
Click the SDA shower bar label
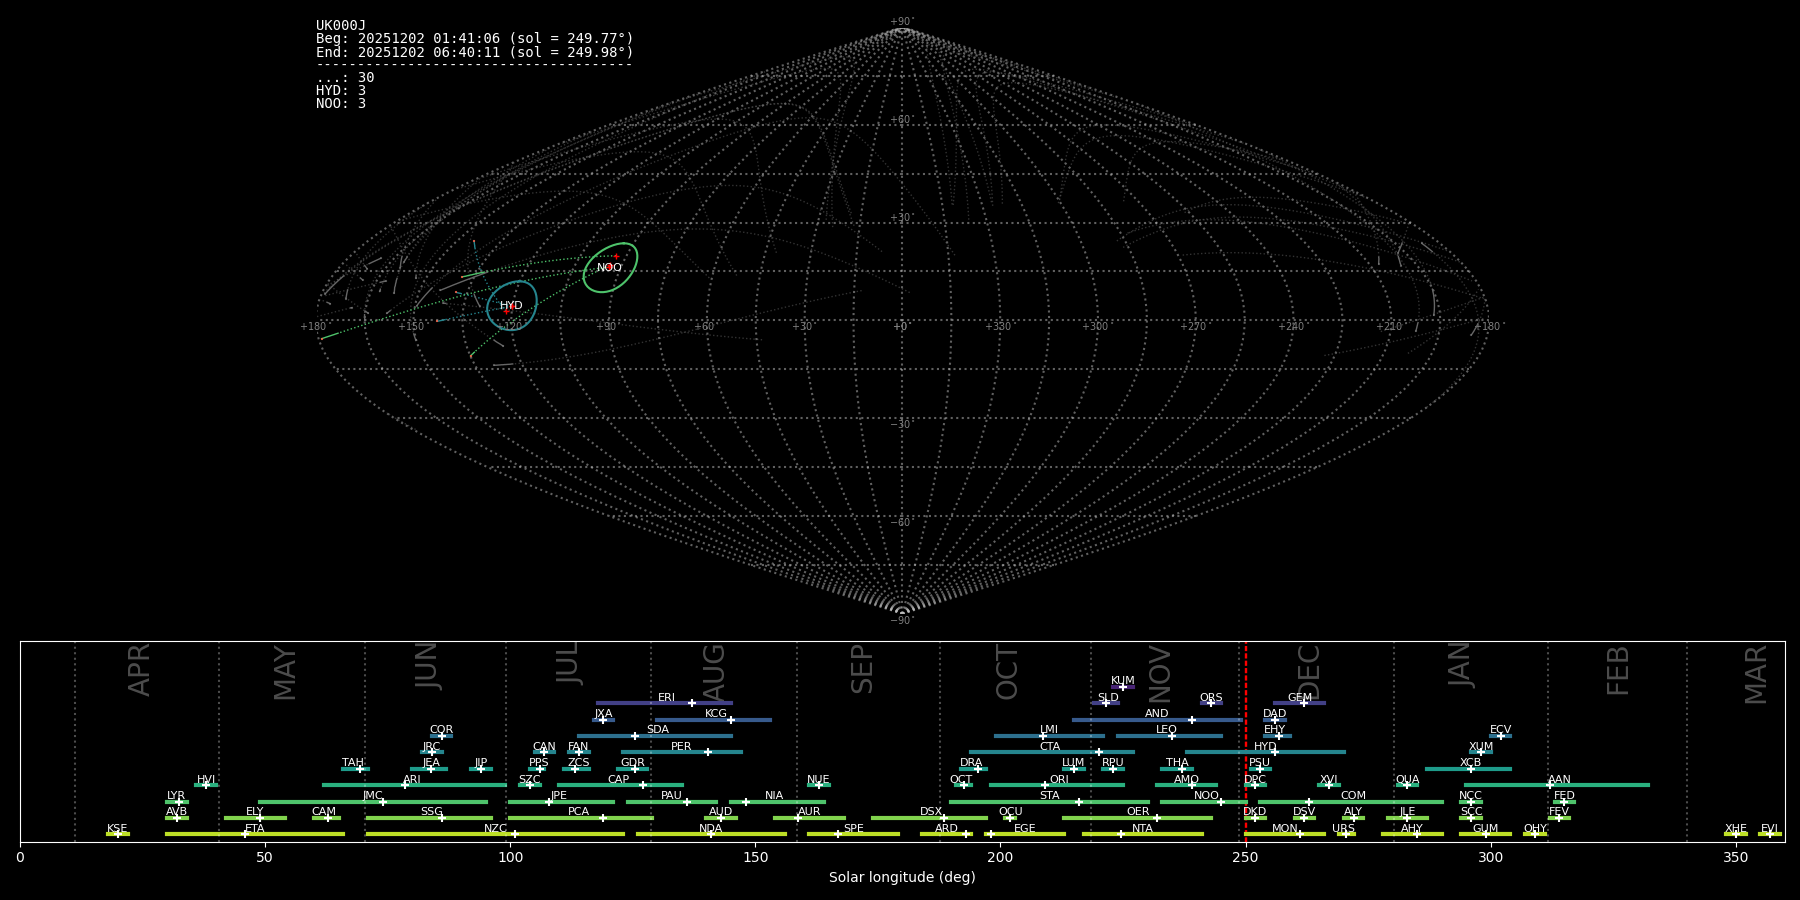[x=657, y=730]
